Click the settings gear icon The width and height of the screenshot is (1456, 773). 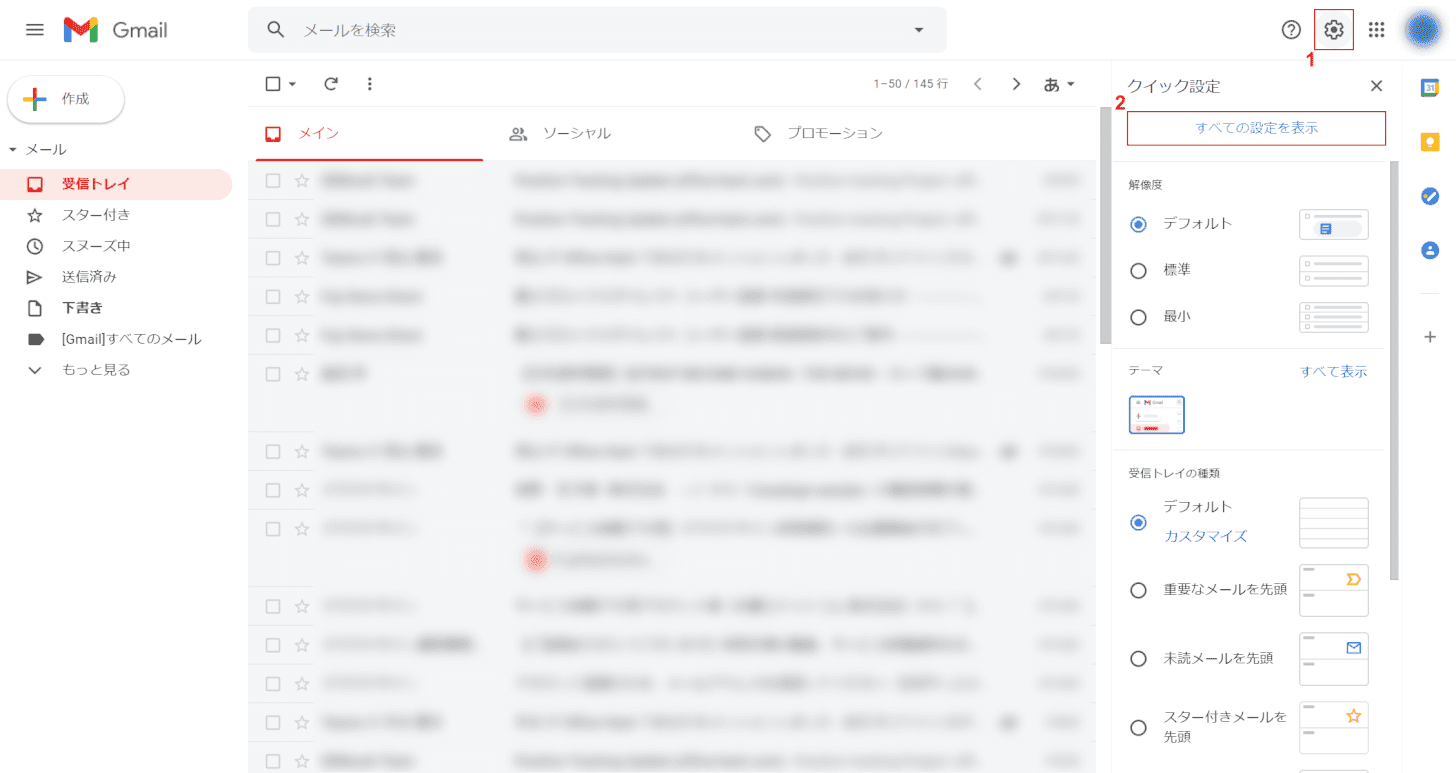point(1333,30)
